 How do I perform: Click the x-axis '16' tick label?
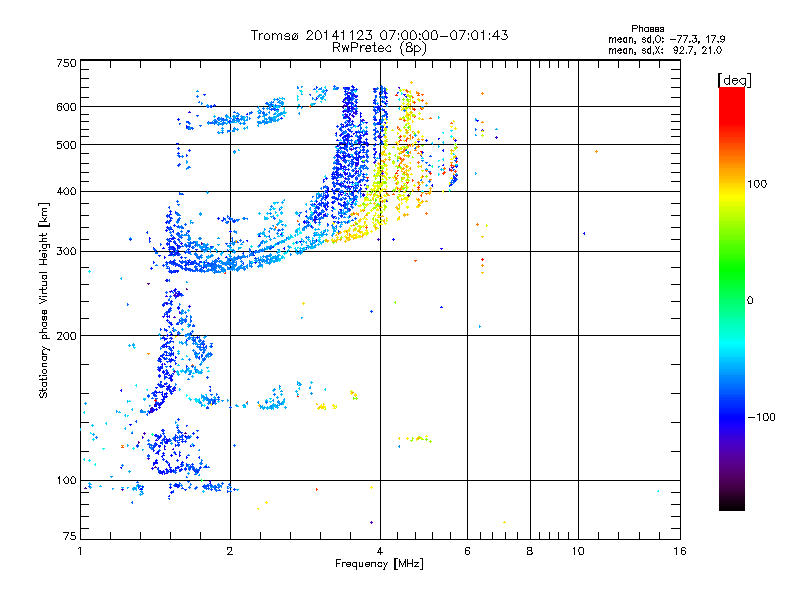680,551
